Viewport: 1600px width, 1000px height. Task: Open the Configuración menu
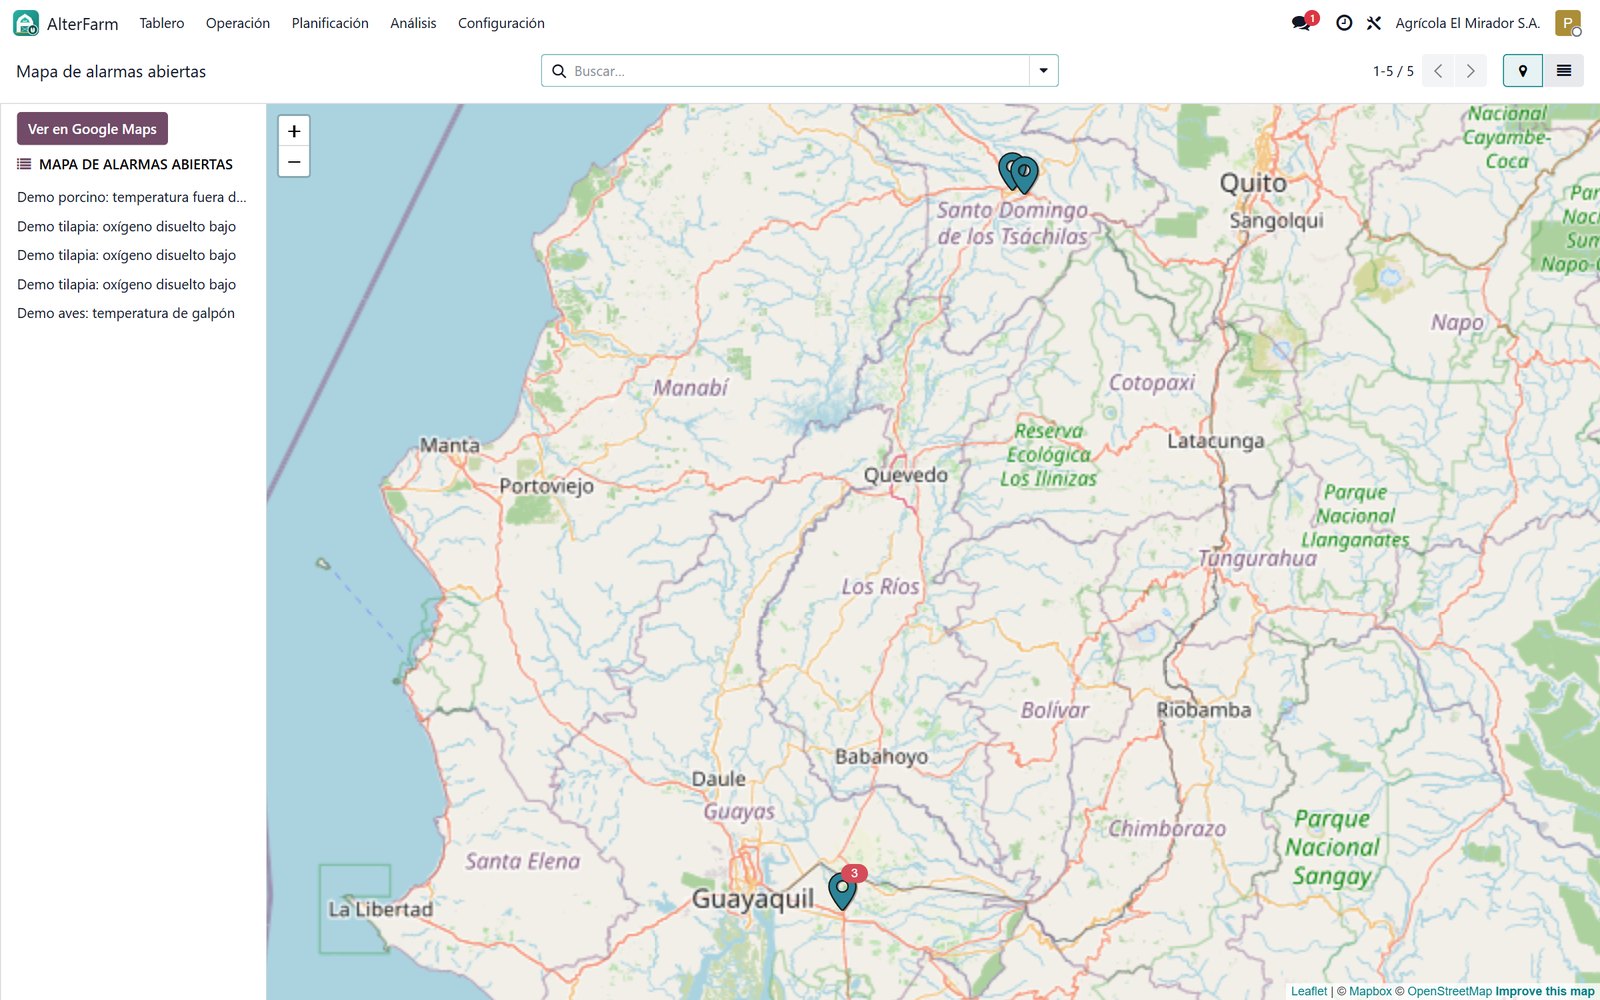[501, 23]
